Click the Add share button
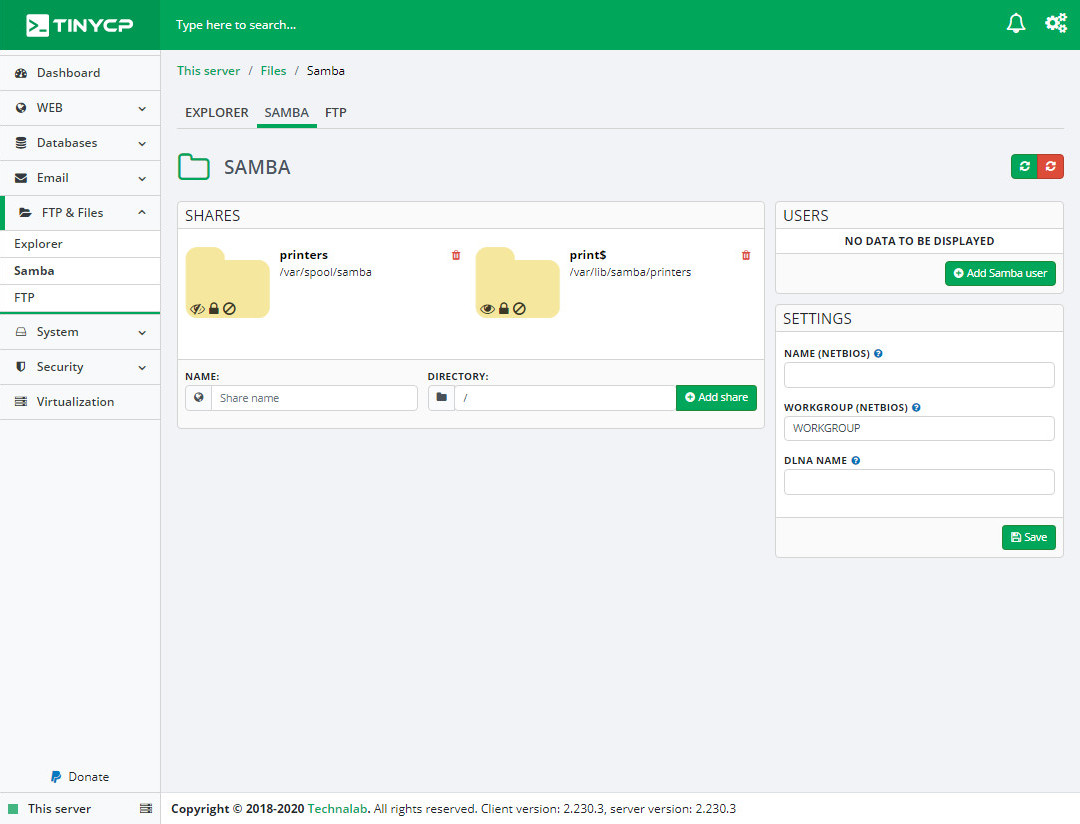 tap(716, 398)
